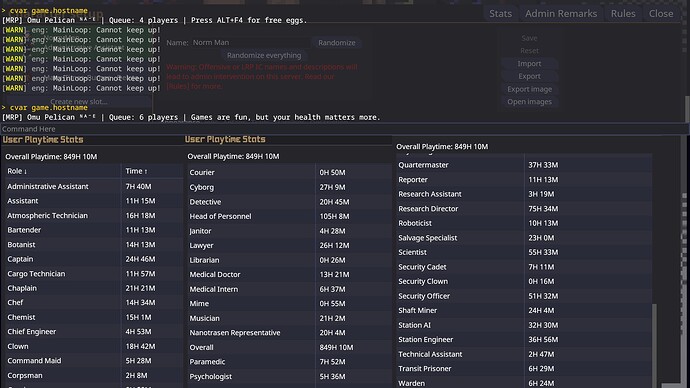Click the Chaplain role row

93,288
